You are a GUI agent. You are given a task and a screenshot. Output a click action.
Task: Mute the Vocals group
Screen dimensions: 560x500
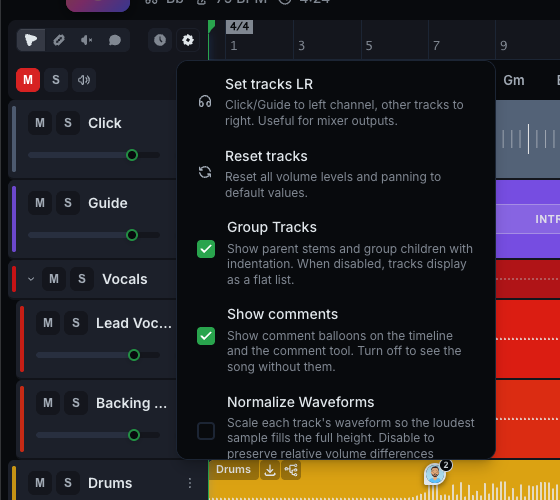[54, 279]
